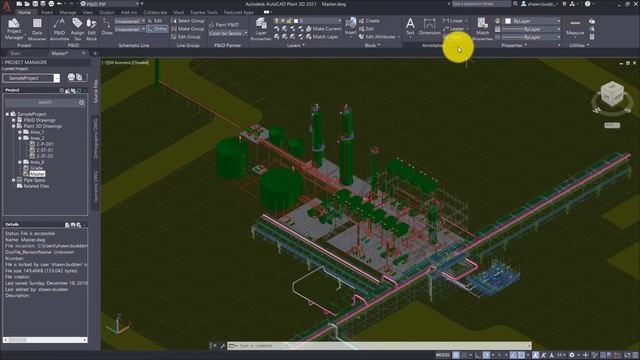Viewport: 640px width, 360px height.
Task: Click the ViewCube in the viewport
Action: point(612,95)
